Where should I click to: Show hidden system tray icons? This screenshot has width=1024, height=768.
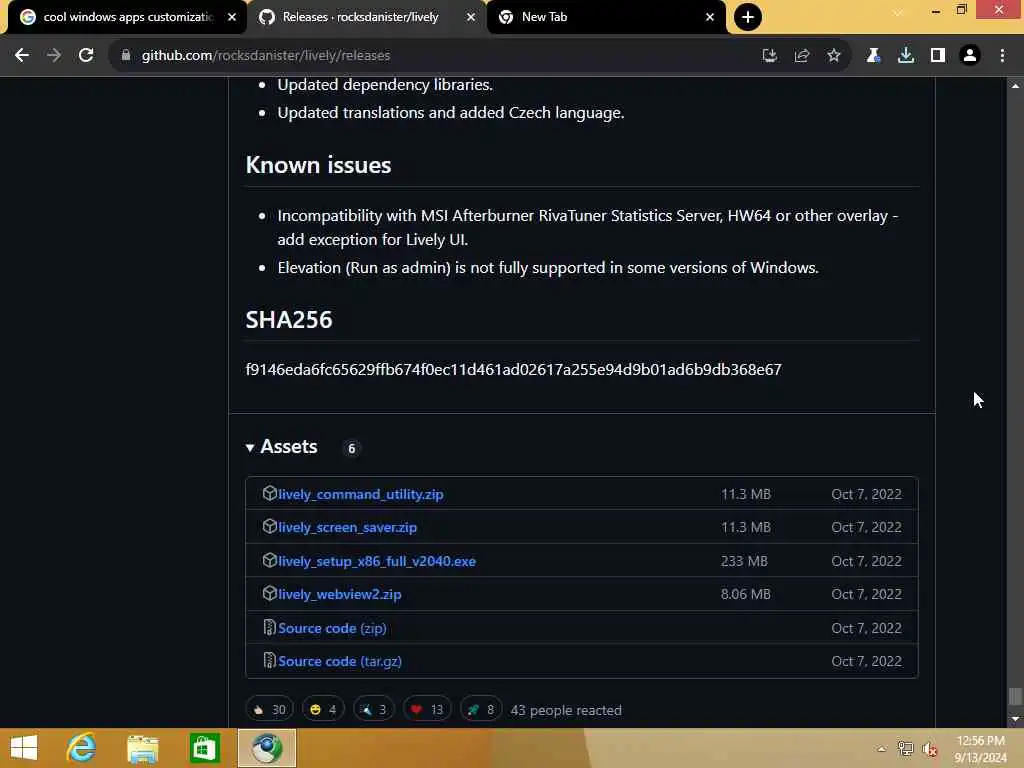click(882, 749)
